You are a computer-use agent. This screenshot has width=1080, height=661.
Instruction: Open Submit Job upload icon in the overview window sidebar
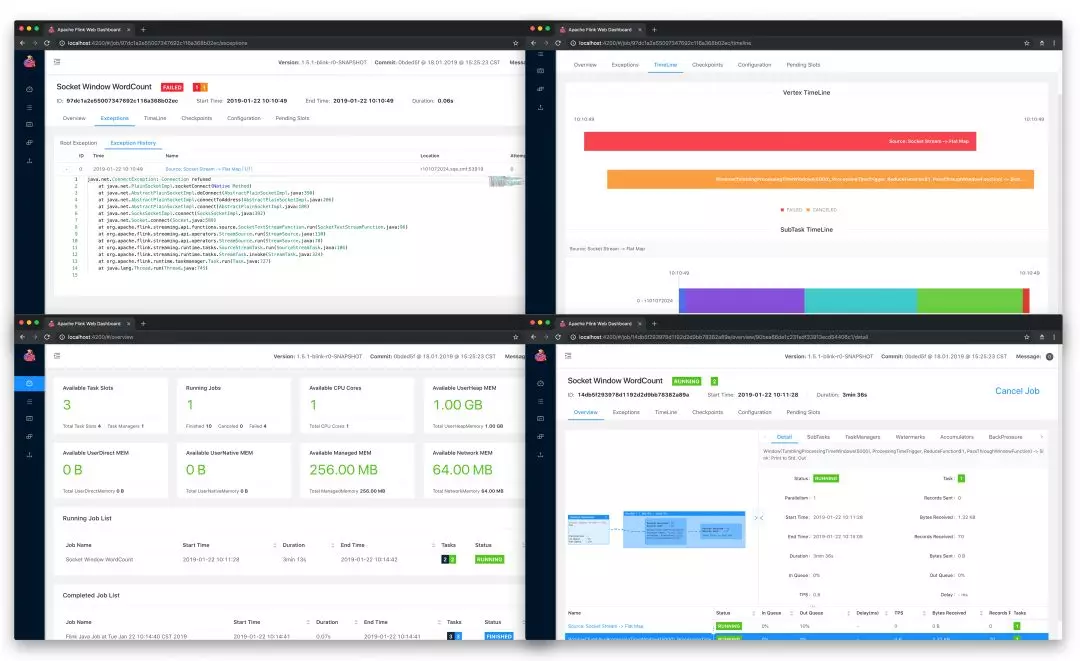(29, 454)
